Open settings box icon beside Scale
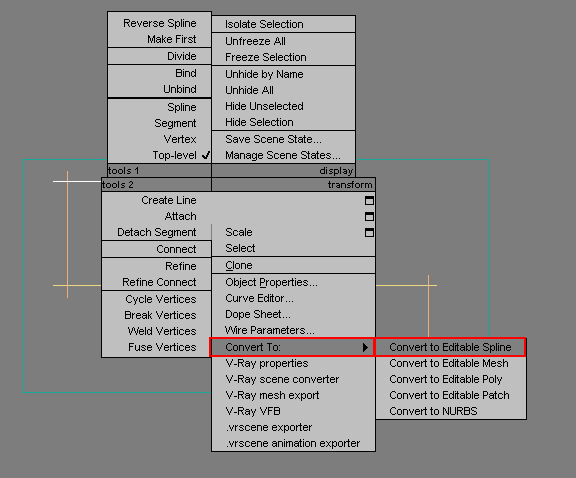Viewport: 576px width, 478px height. (x=369, y=233)
